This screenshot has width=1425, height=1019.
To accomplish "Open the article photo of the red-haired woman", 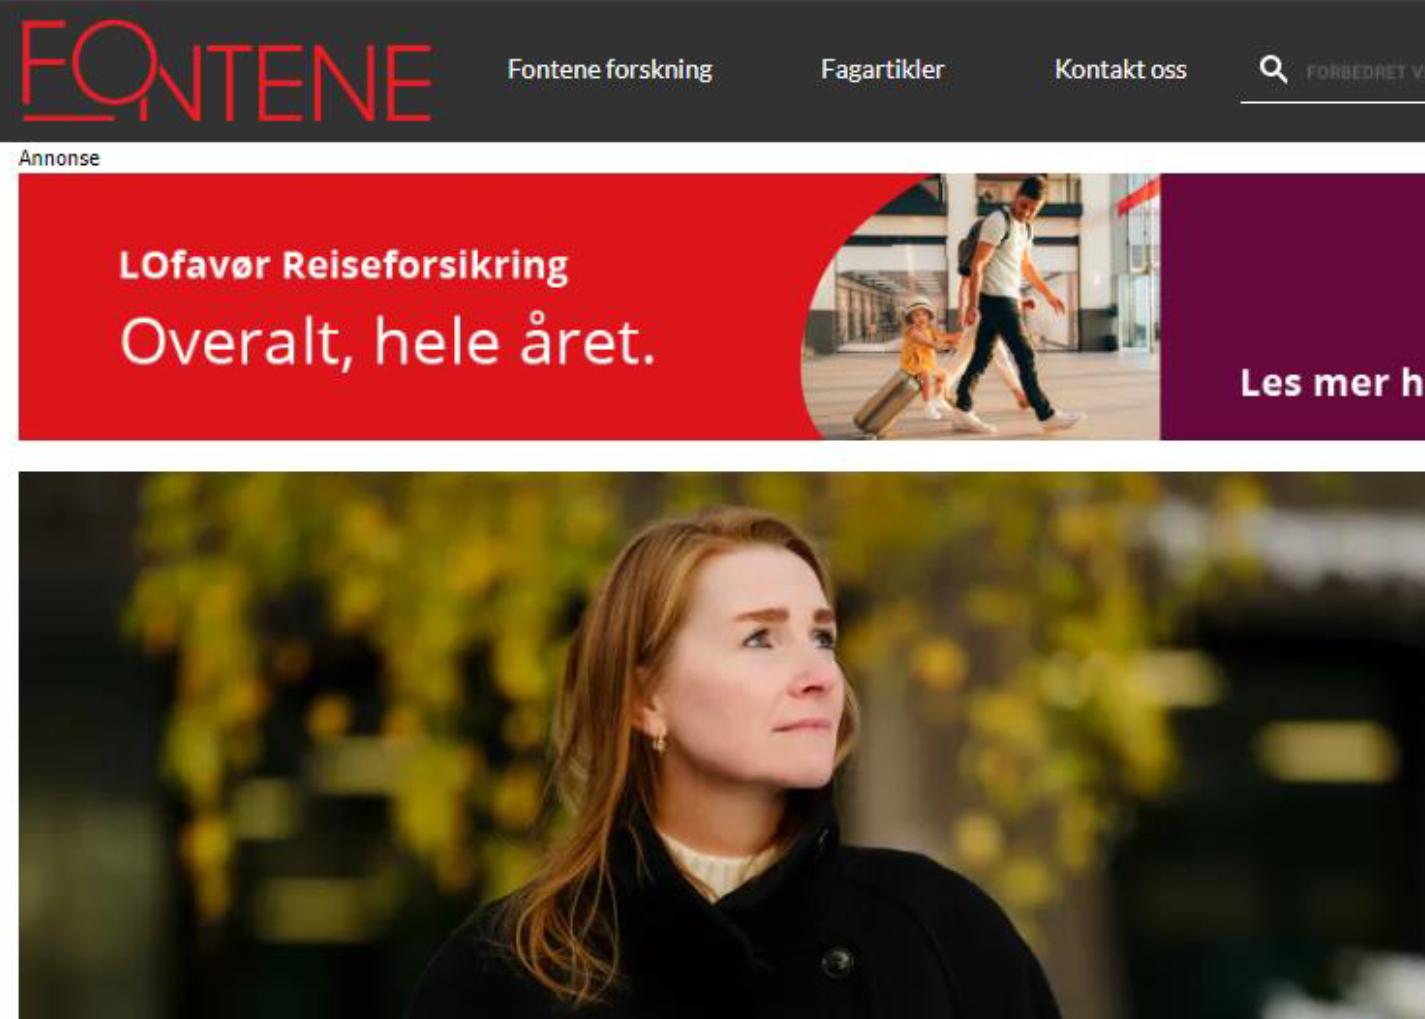I will pos(721,745).
